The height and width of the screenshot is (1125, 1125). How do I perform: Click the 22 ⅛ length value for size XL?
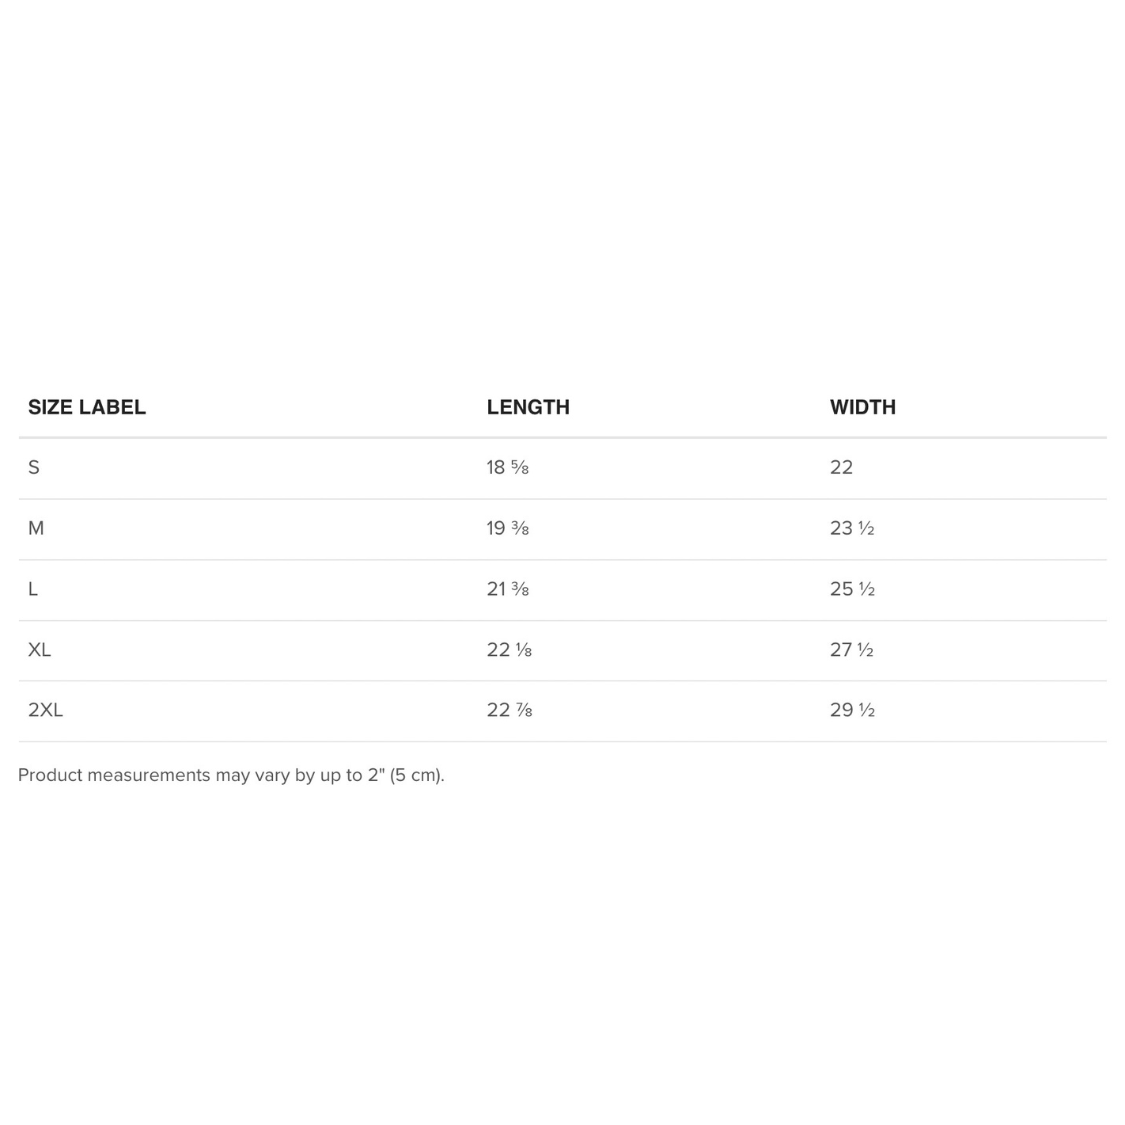(x=509, y=650)
